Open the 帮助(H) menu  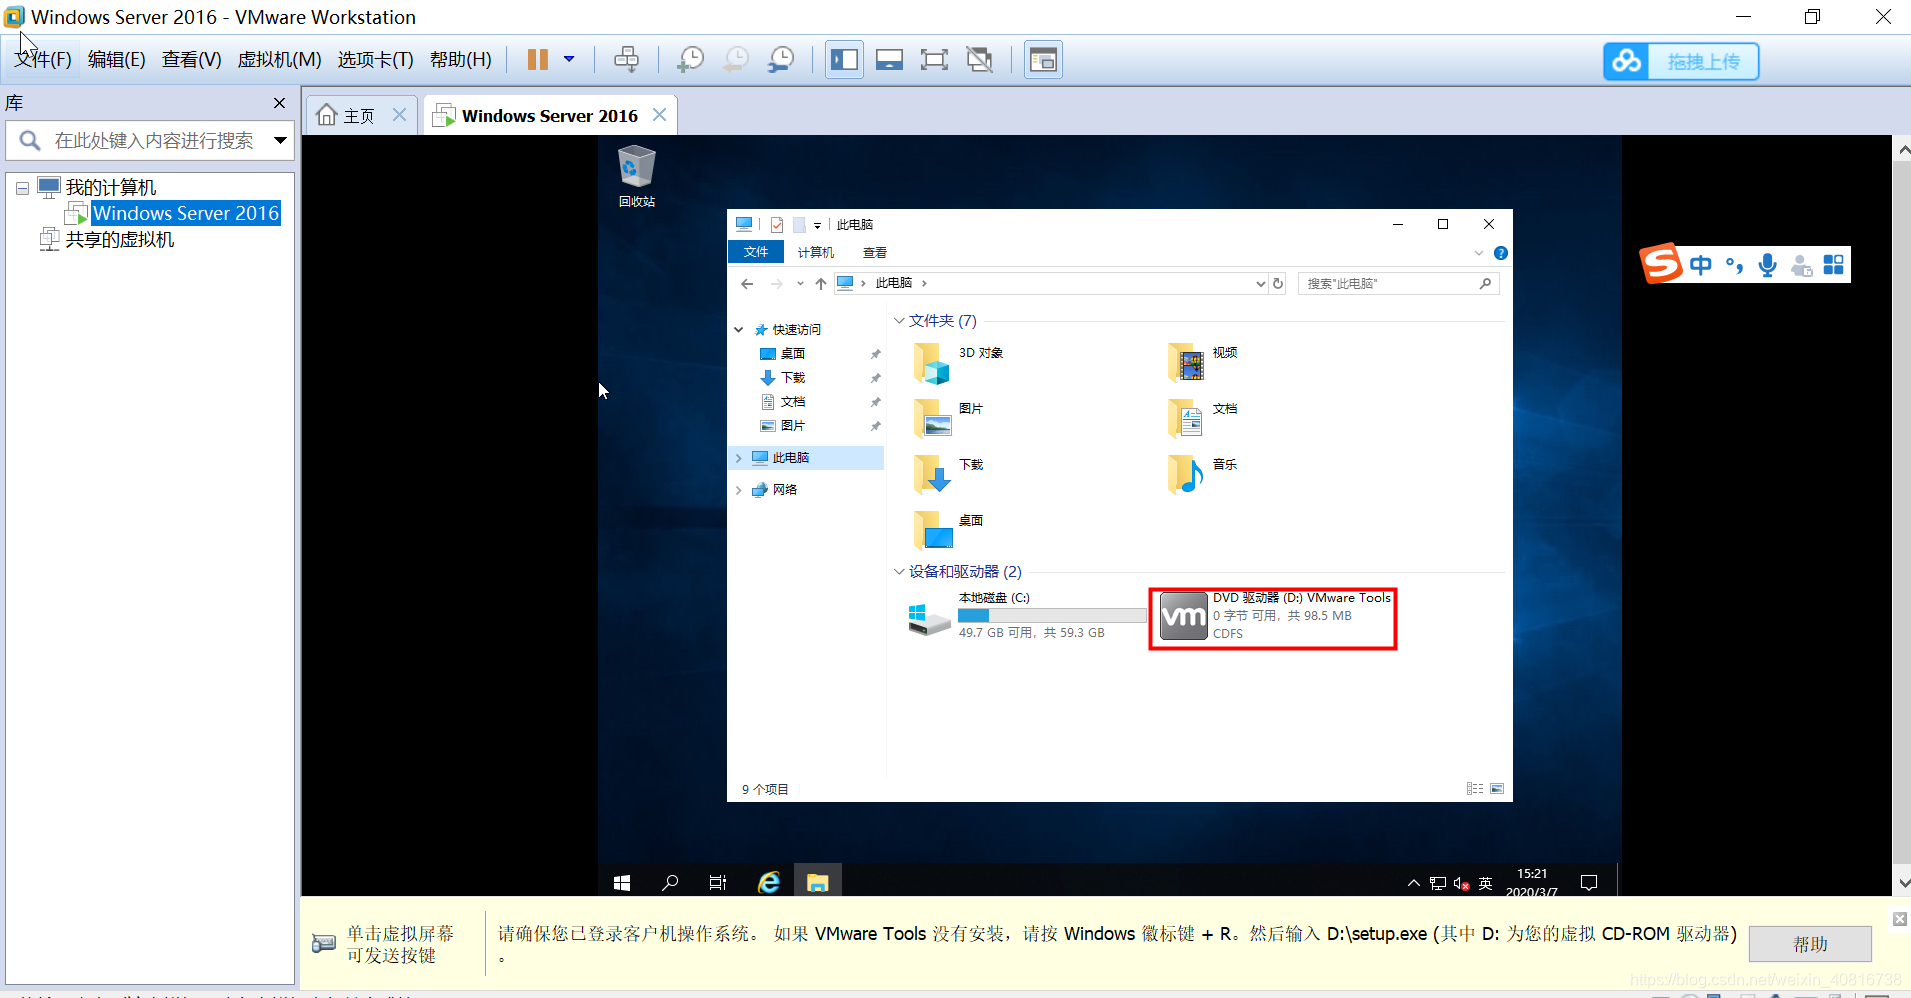coord(460,60)
